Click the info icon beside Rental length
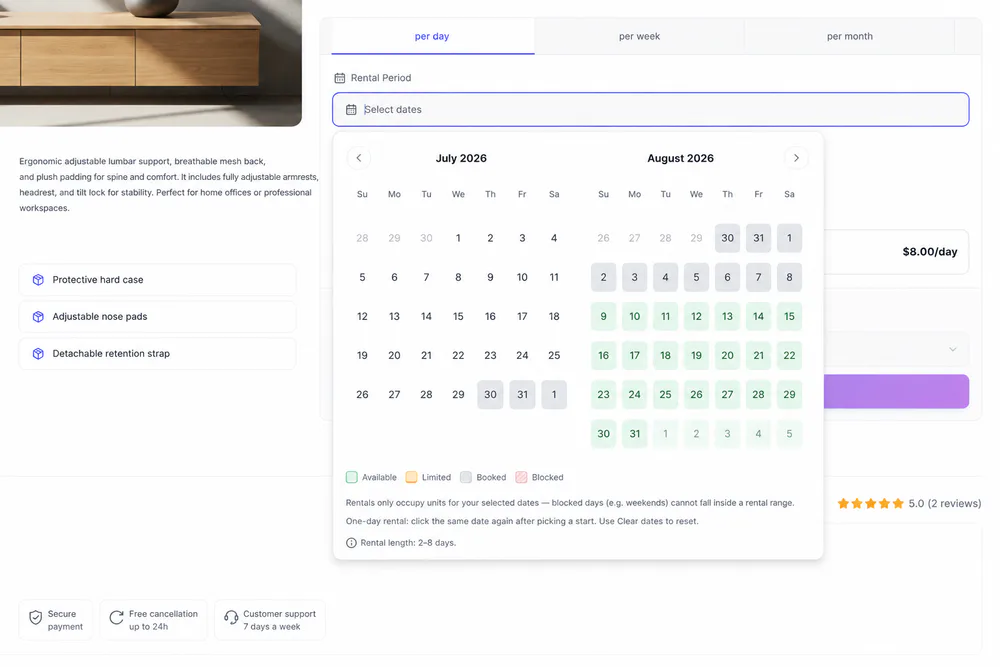 point(351,543)
